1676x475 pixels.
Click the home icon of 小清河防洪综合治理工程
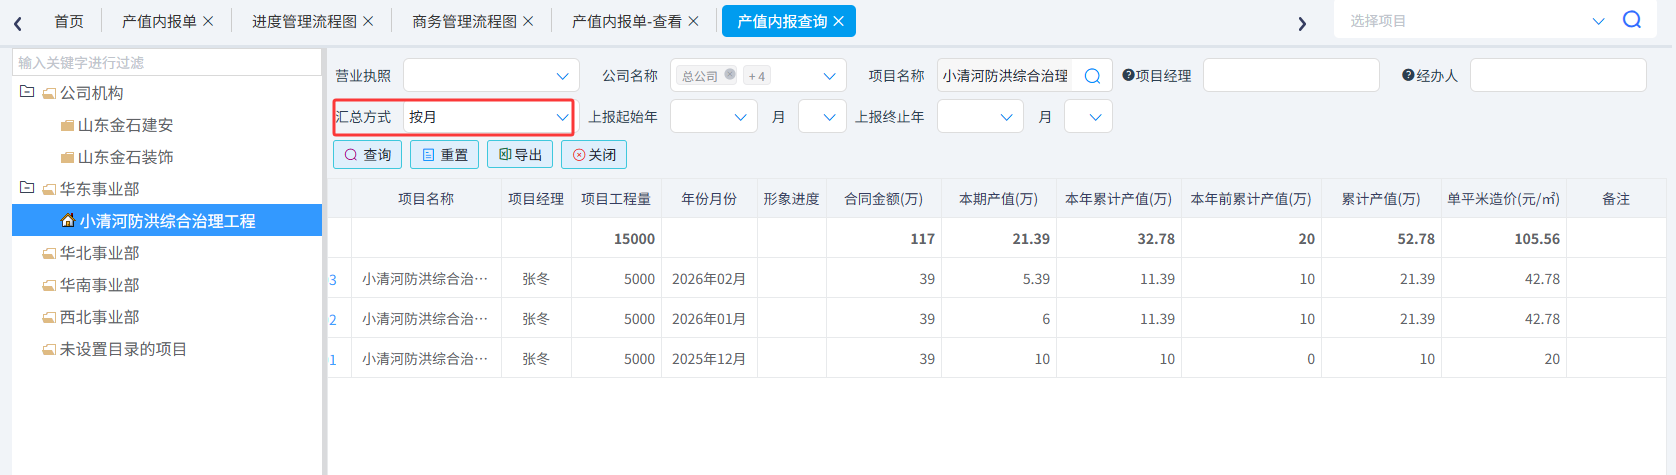coord(68,220)
